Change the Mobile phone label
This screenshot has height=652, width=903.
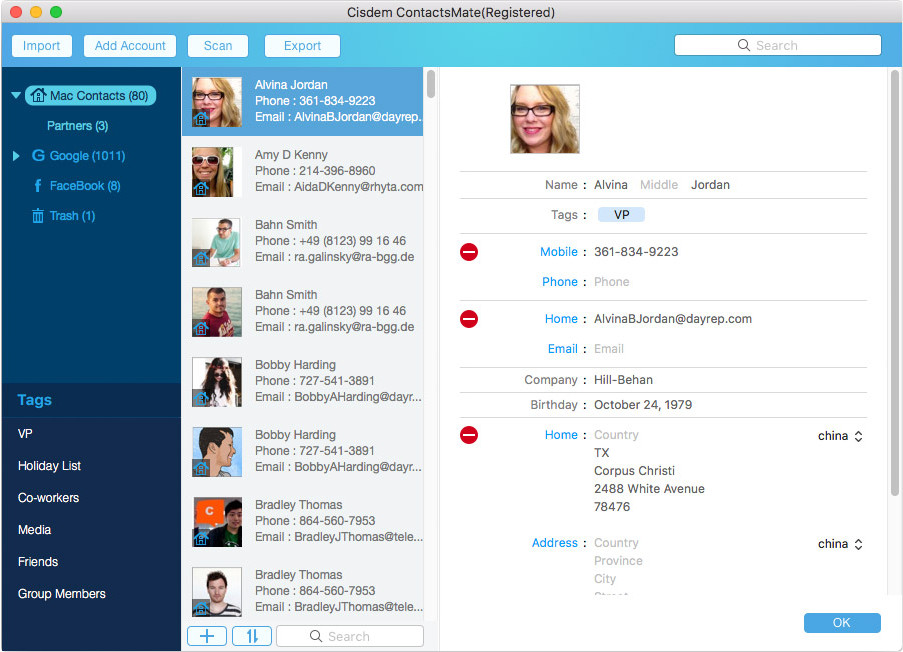point(559,252)
